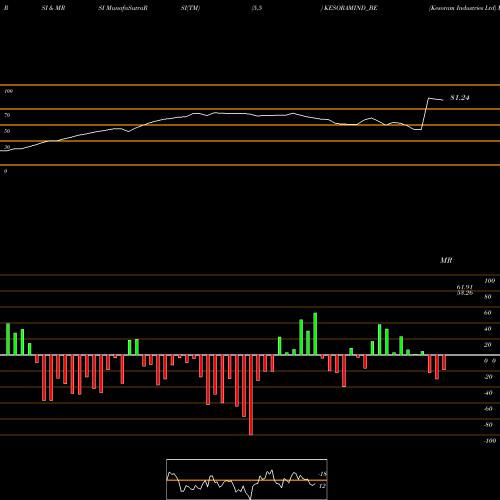Click the SI MunafaSutraR header text

coord(123,8)
